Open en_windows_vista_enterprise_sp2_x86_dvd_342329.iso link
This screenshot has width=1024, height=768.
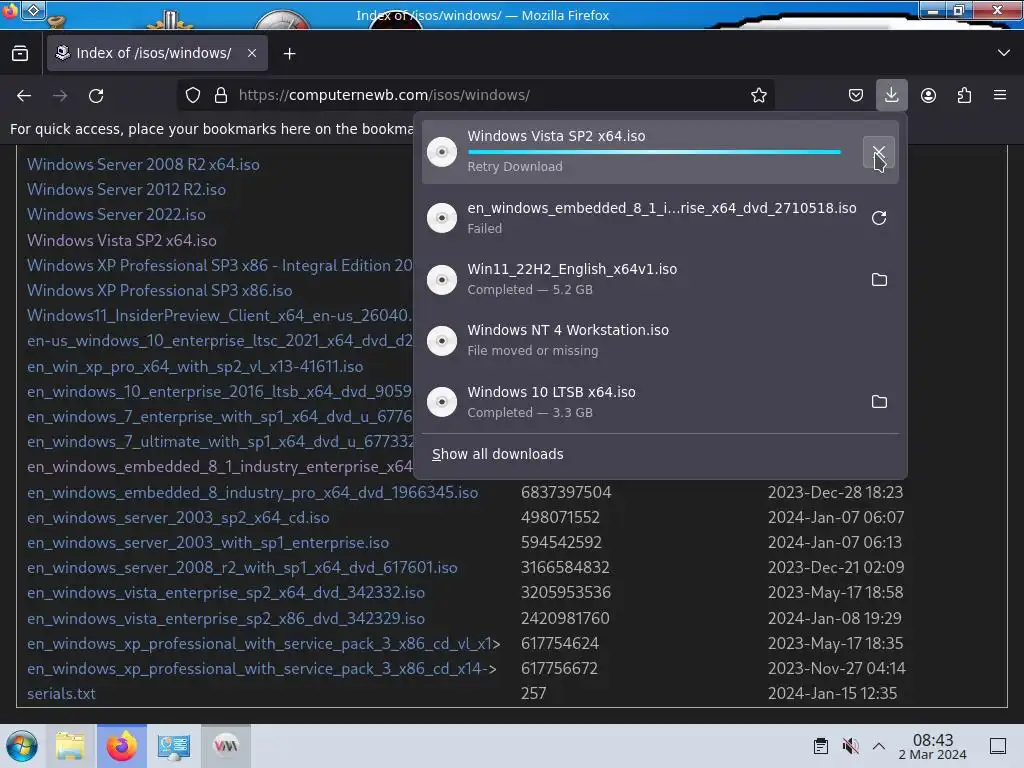click(x=225, y=618)
